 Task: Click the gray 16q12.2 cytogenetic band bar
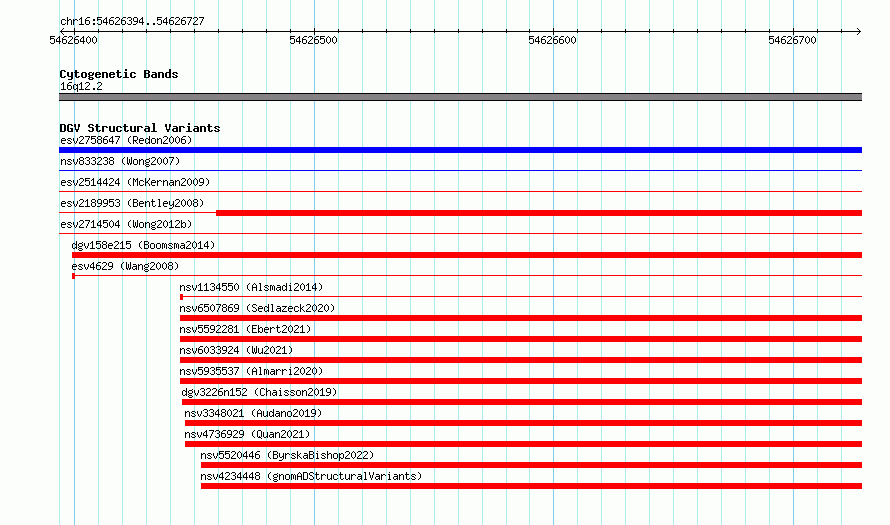point(460,97)
